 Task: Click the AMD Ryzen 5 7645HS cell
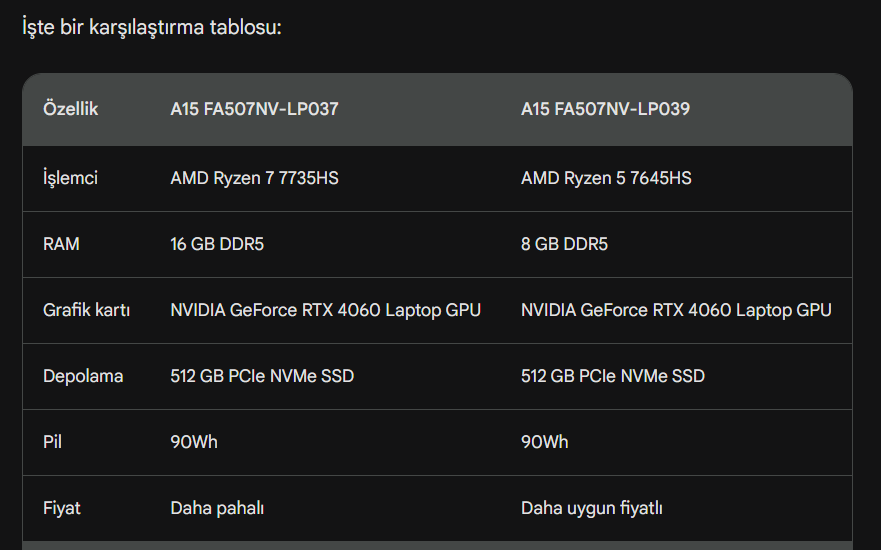606,178
